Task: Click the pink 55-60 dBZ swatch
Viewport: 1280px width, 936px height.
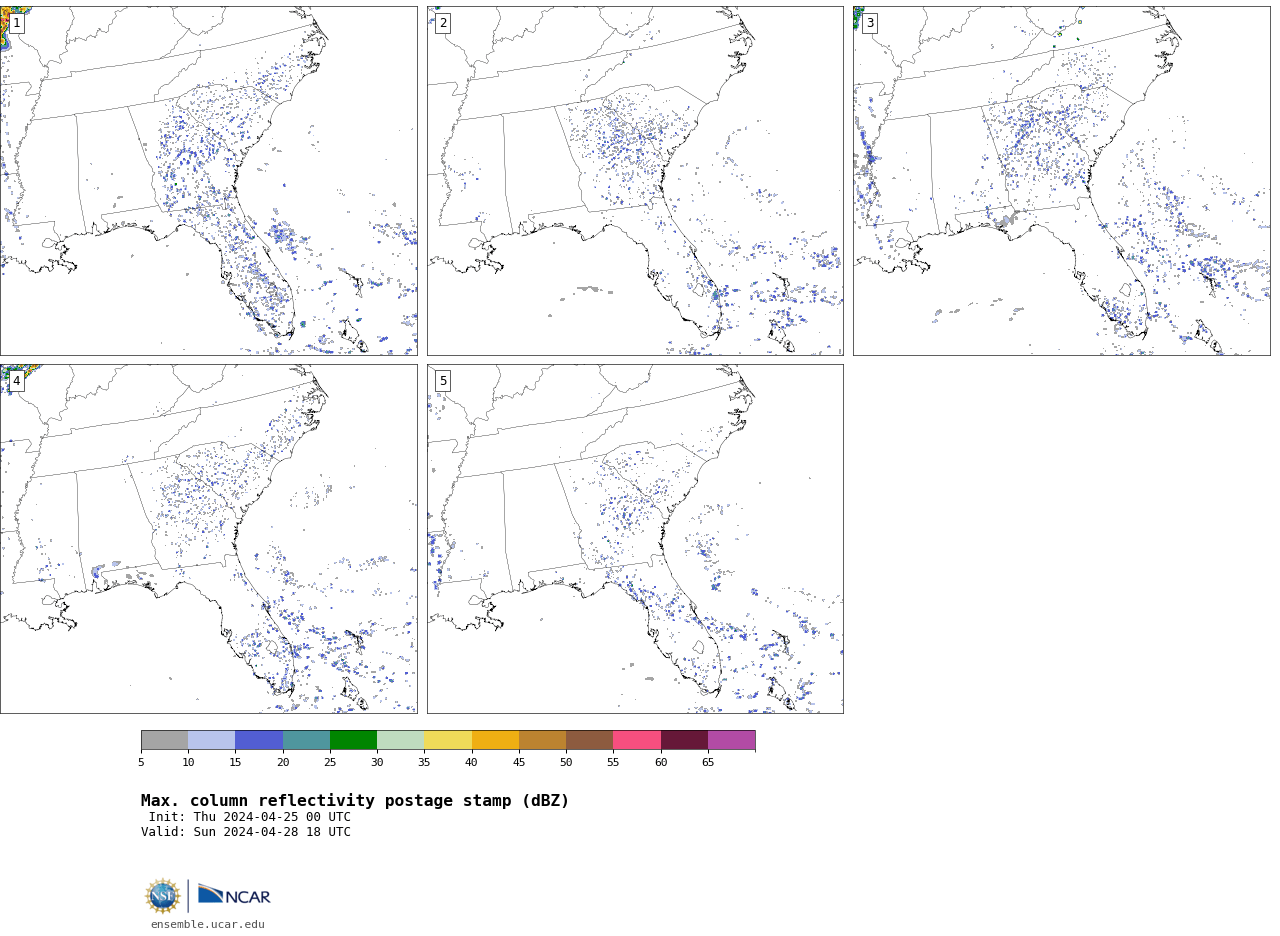Action: (637, 740)
